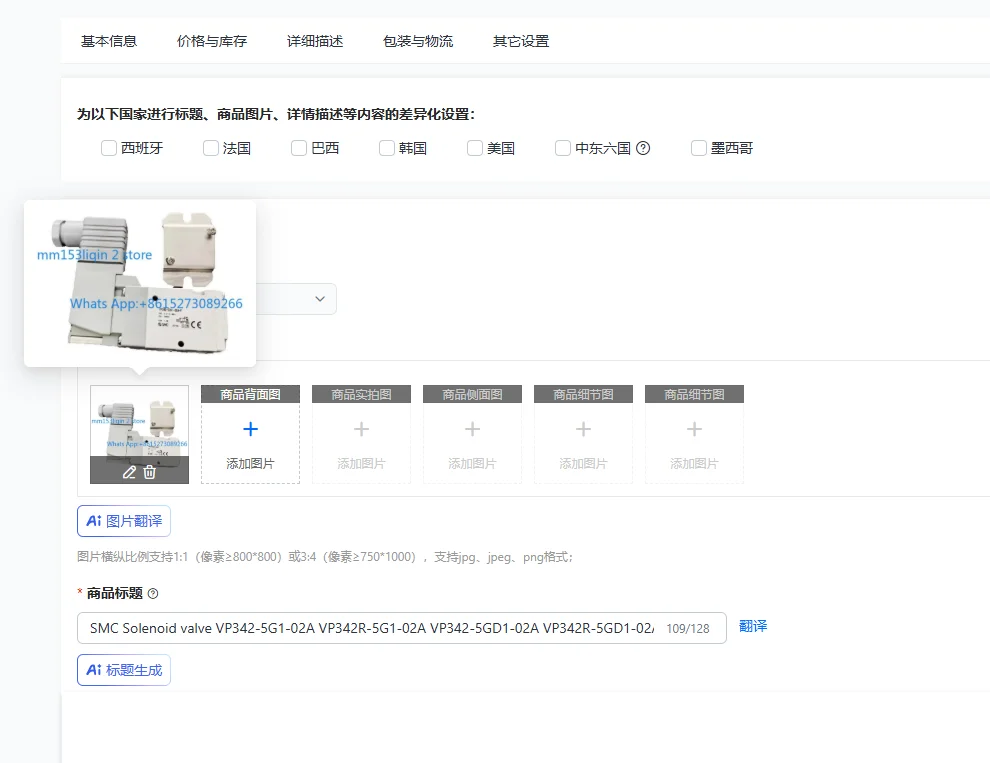
Task: Open the 基本信息 tab
Action: click(109, 41)
